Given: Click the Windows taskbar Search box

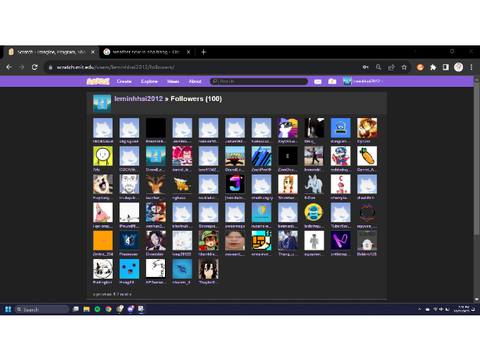Looking at the screenshot, I should (42, 309).
